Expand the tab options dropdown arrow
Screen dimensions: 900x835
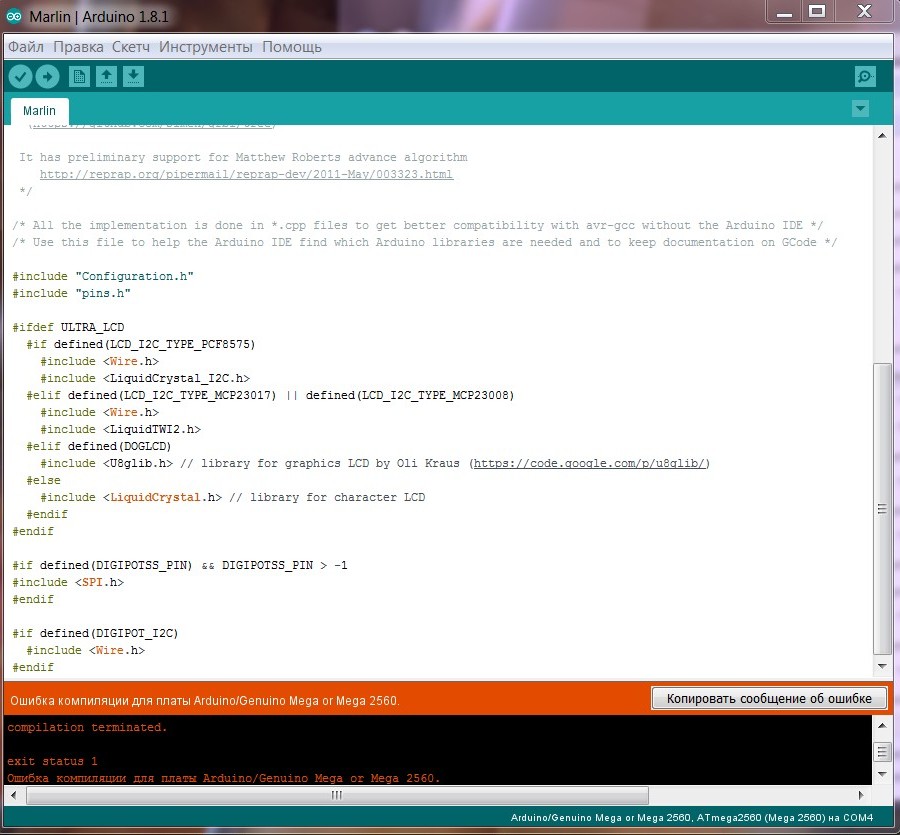(860, 108)
